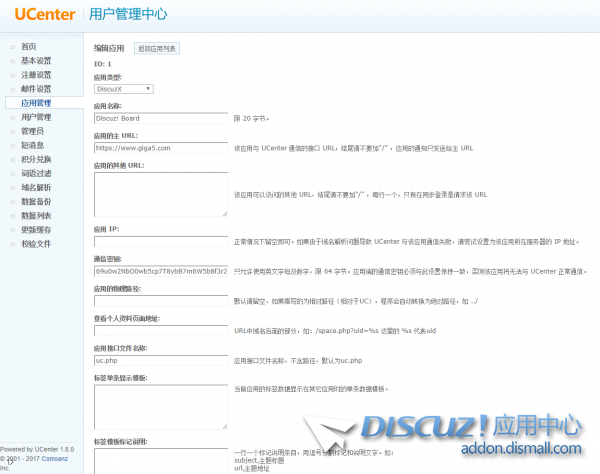Open the 应用类型 DiscuzX dropdown
This screenshot has height=474, width=600.
[x=124, y=89]
